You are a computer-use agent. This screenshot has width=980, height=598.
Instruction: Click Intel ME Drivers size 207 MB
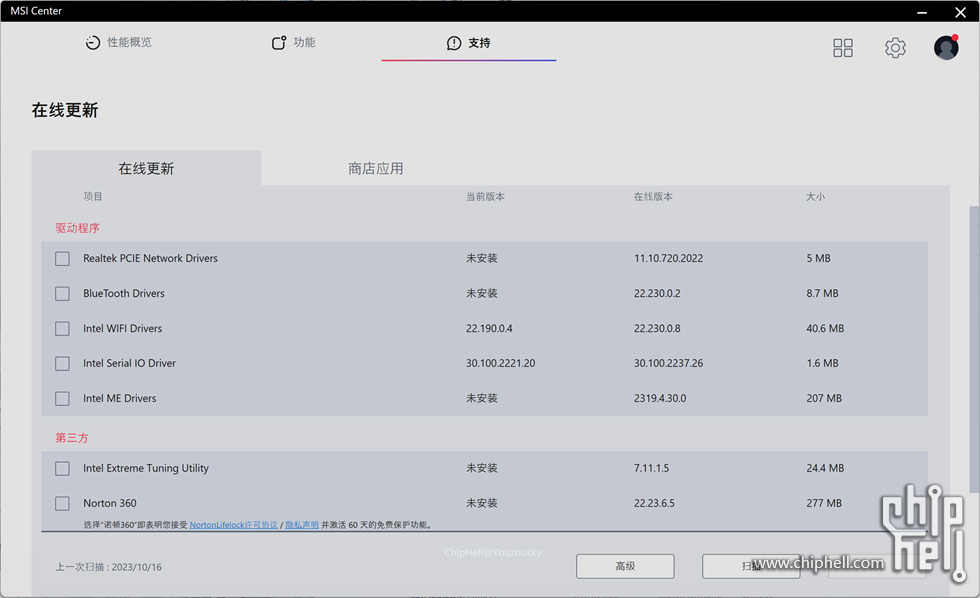point(824,398)
